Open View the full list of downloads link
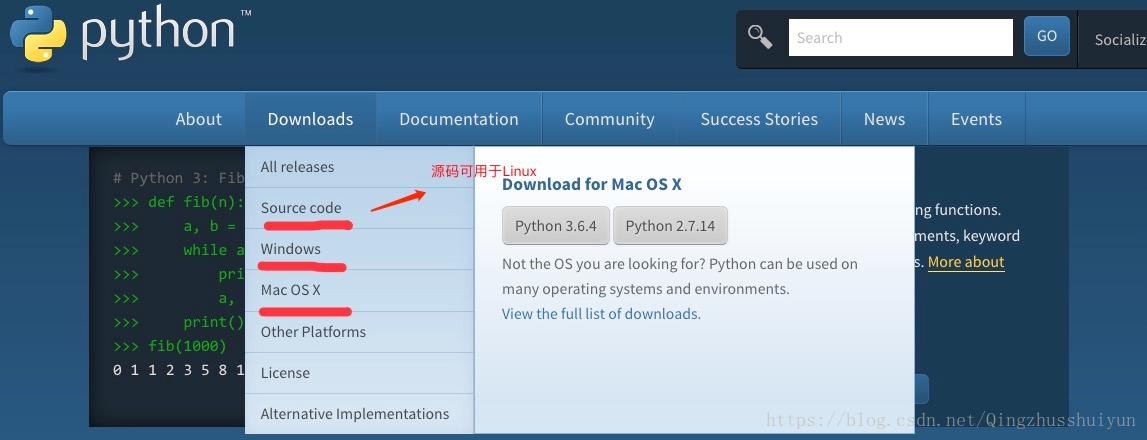The image size is (1147, 440). click(x=601, y=314)
